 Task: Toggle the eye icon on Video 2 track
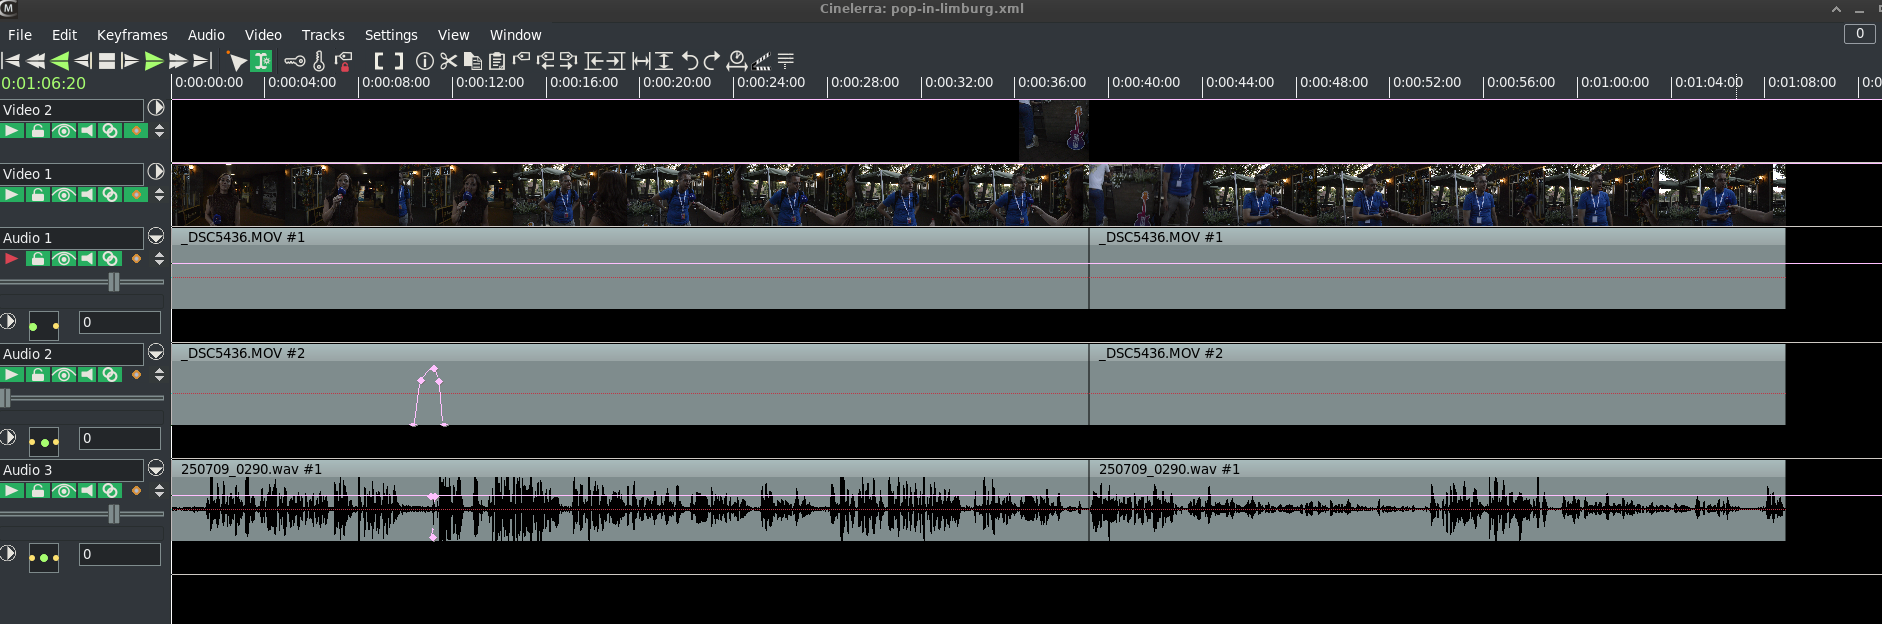63,131
